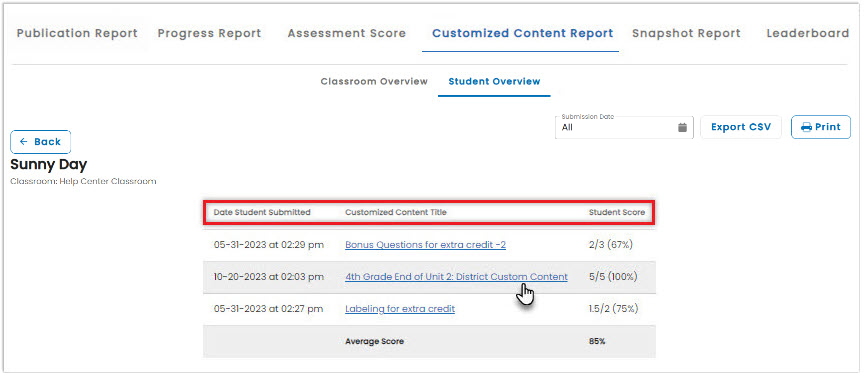Click the 5/5 (100%) score cell
The image size is (865, 373).
tap(613, 276)
